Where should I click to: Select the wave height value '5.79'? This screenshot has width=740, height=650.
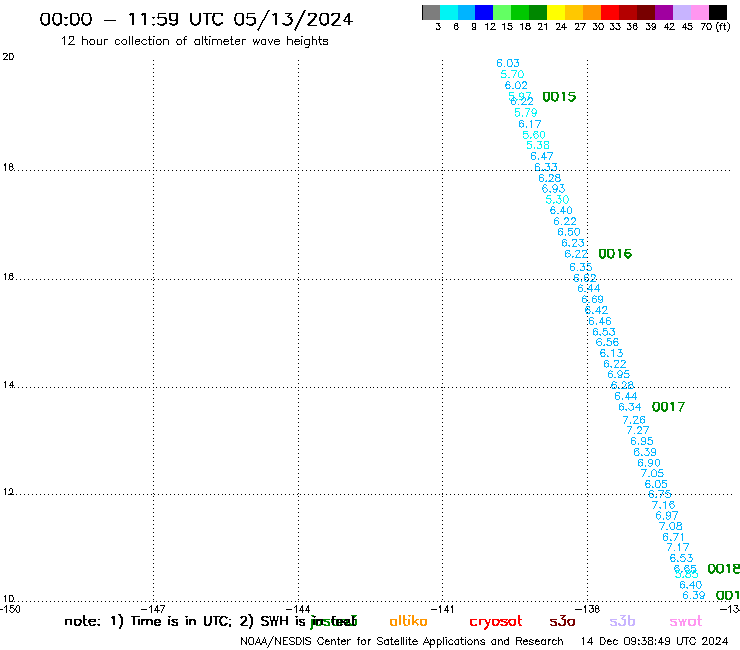click(x=526, y=113)
